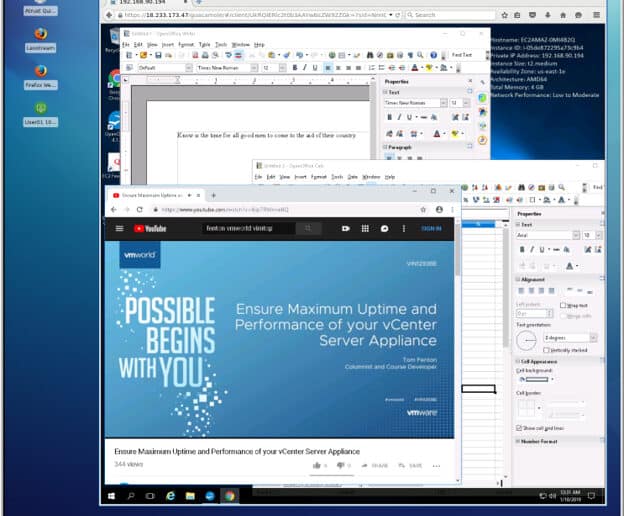Click the Save icon in Writer toolbar
This screenshot has height=516, width=624.
[x=158, y=55]
